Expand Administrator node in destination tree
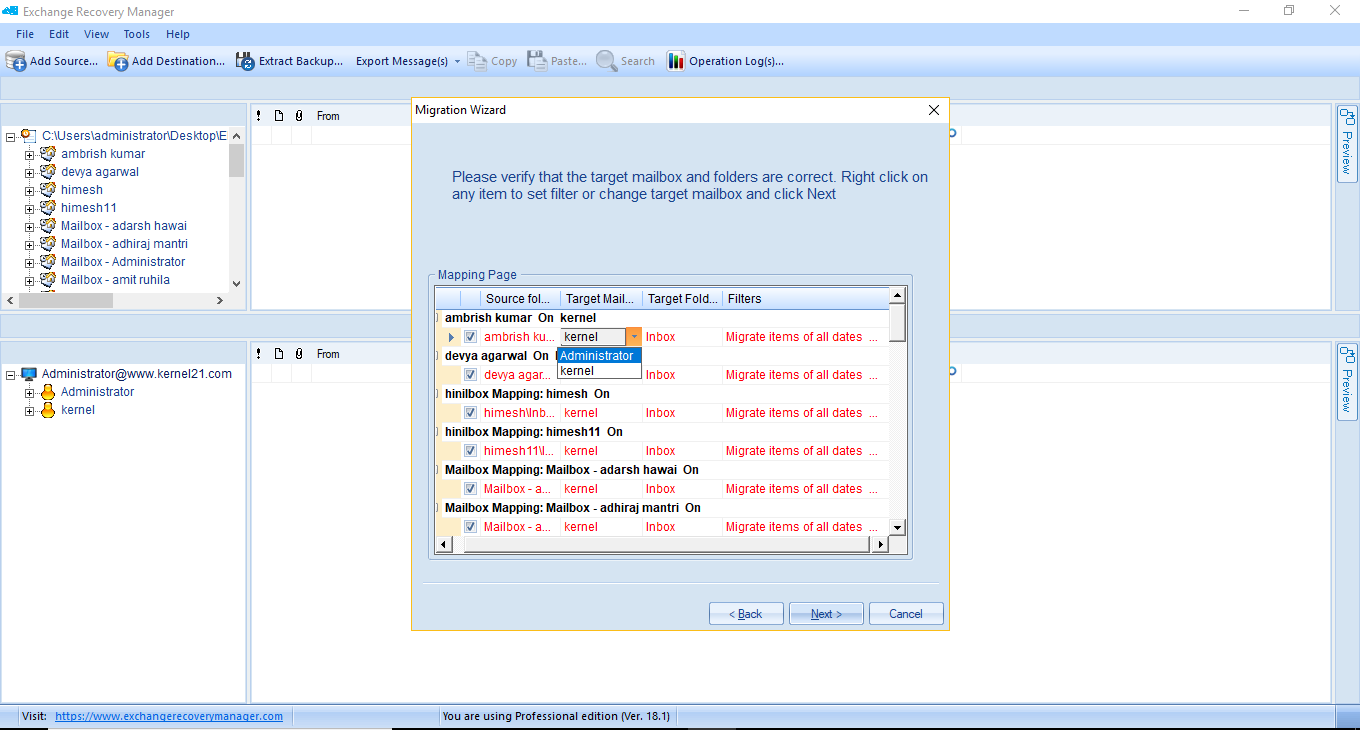The image size is (1366, 730). click(x=30, y=392)
